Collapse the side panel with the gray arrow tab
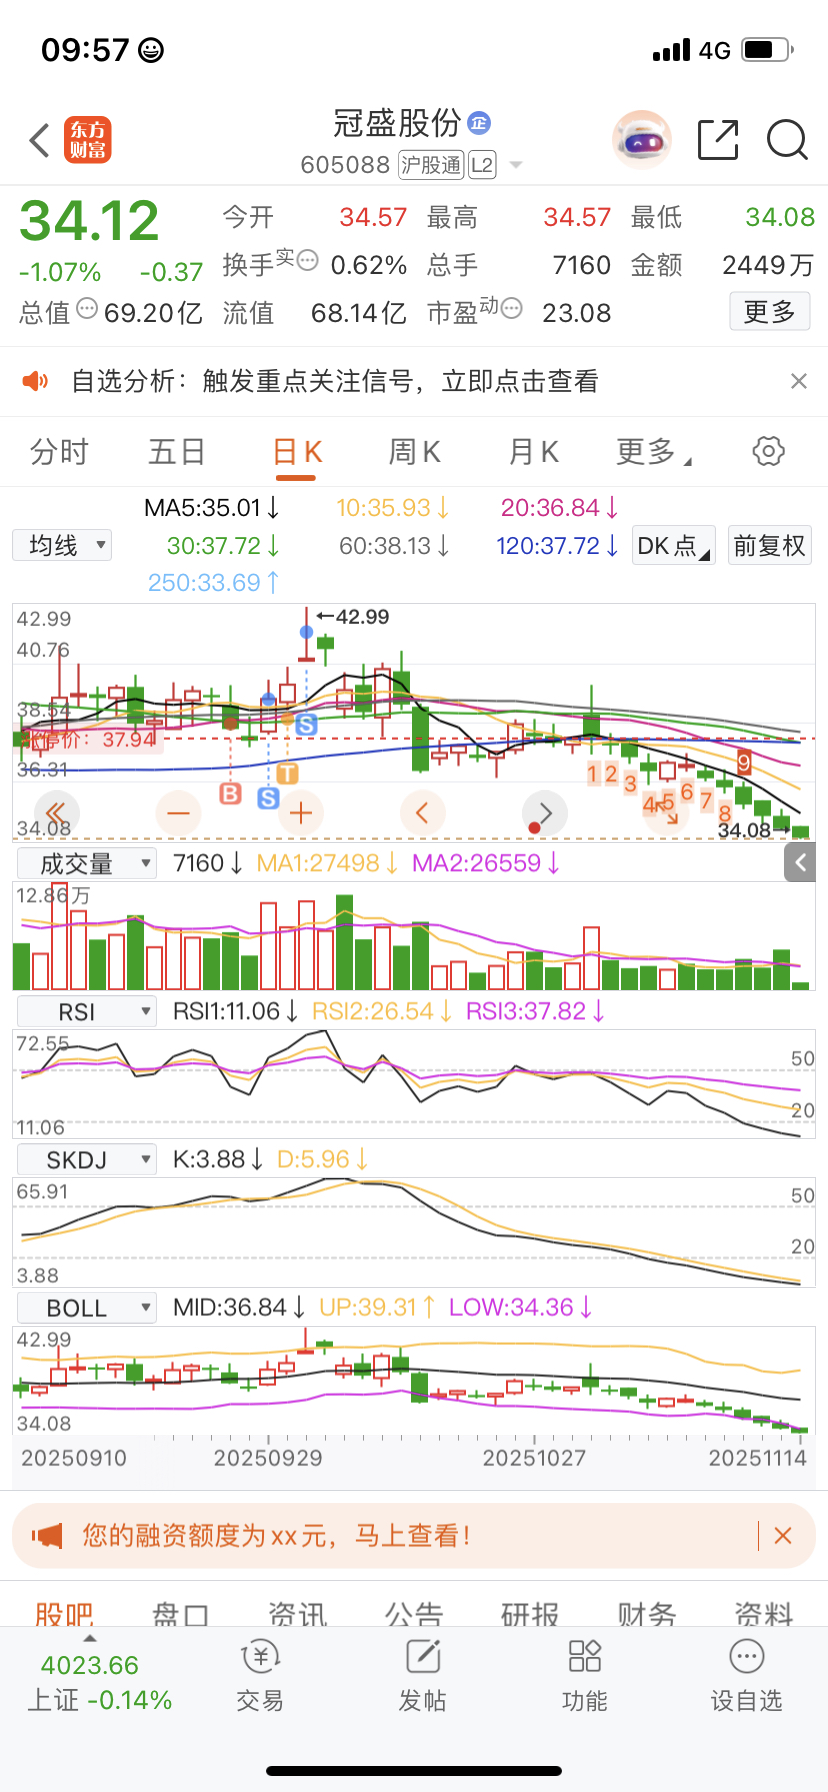828x1792 pixels. point(800,863)
